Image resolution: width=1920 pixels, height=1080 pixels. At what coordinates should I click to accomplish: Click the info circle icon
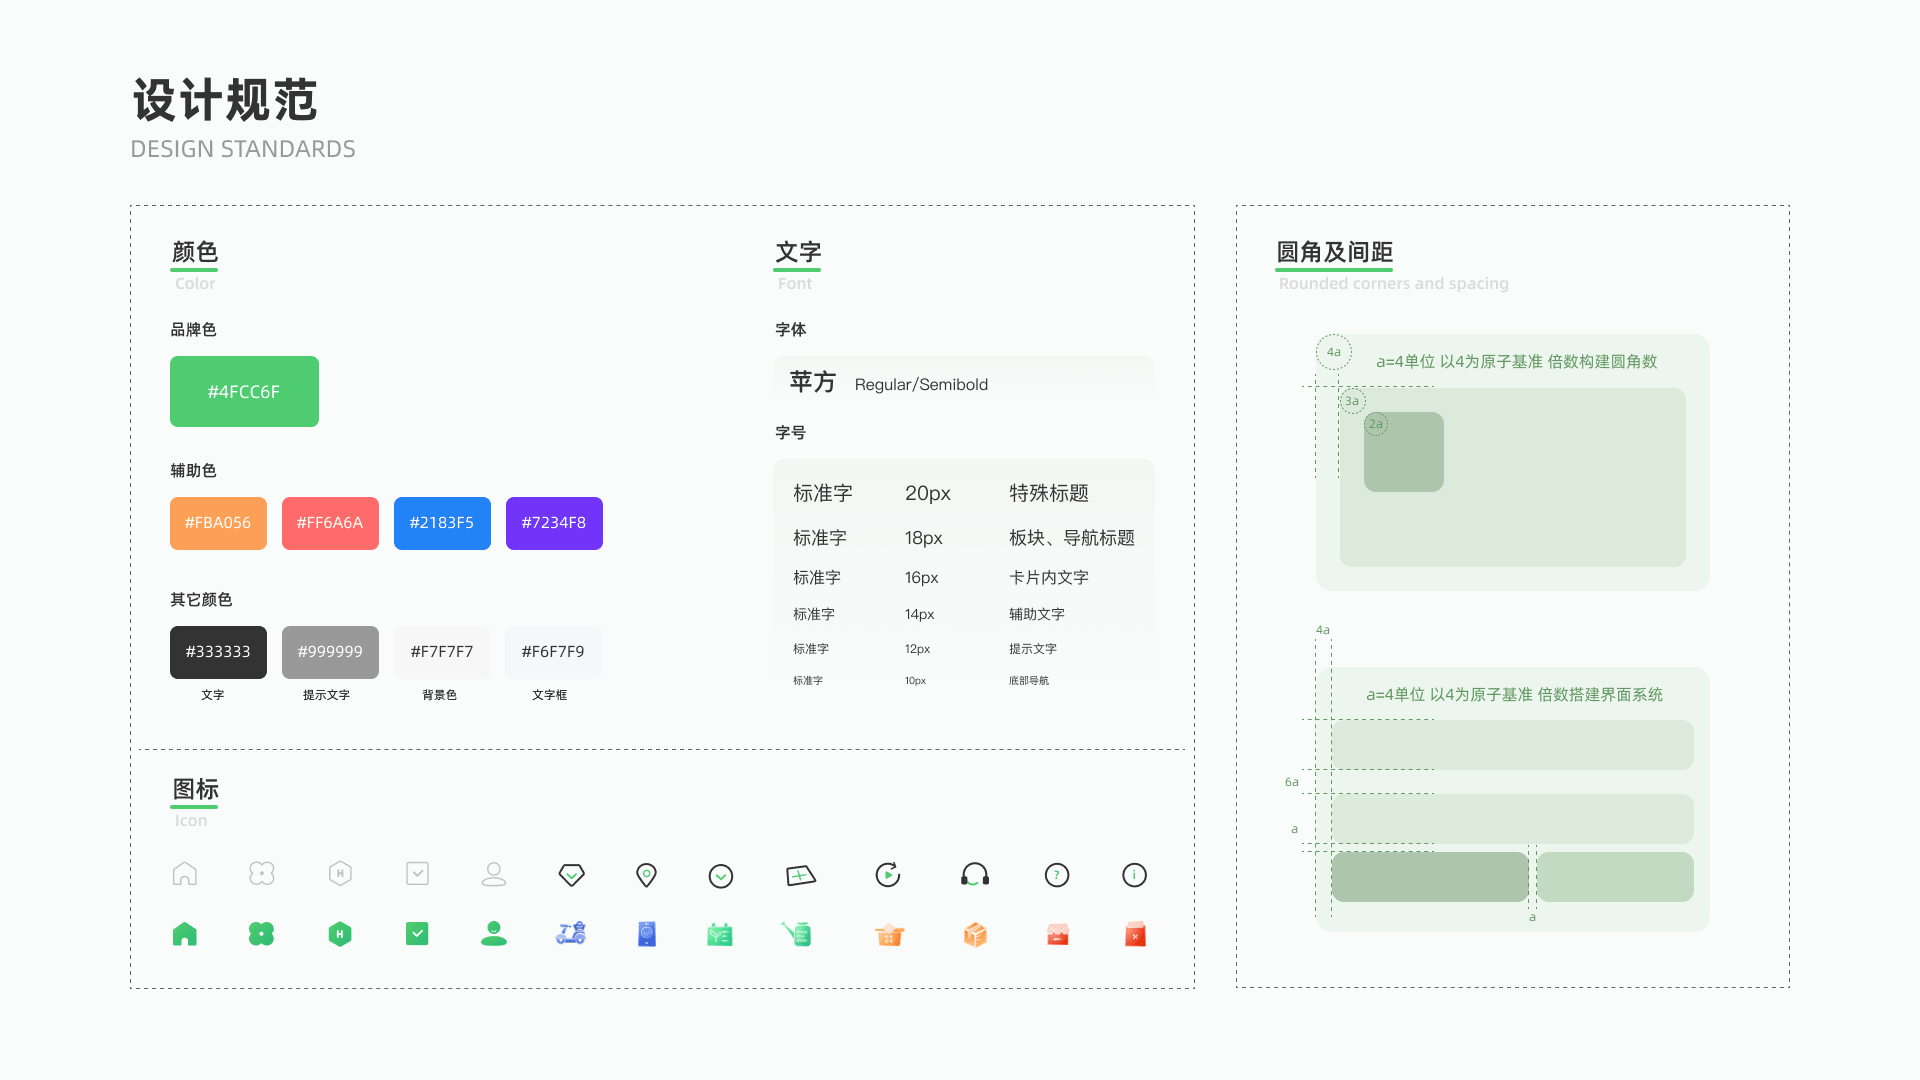pyautogui.click(x=1134, y=875)
